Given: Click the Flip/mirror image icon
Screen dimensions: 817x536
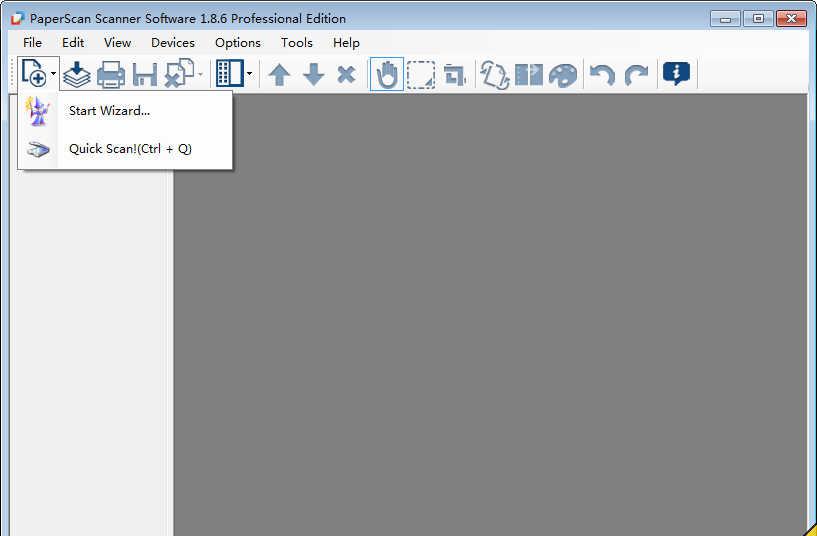Looking at the screenshot, I should pyautogui.click(x=529, y=74).
